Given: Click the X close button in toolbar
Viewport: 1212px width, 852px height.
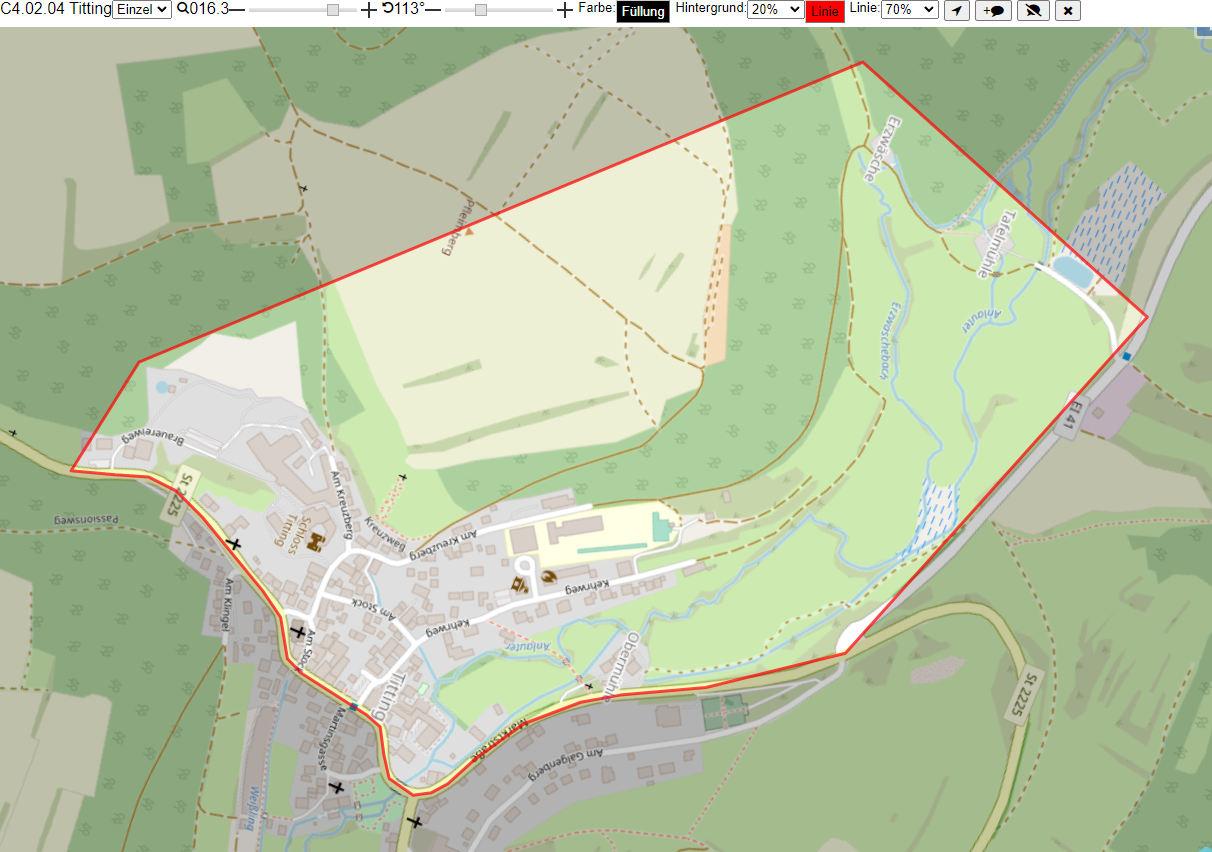Looking at the screenshot, I should tap(1068, 10).
